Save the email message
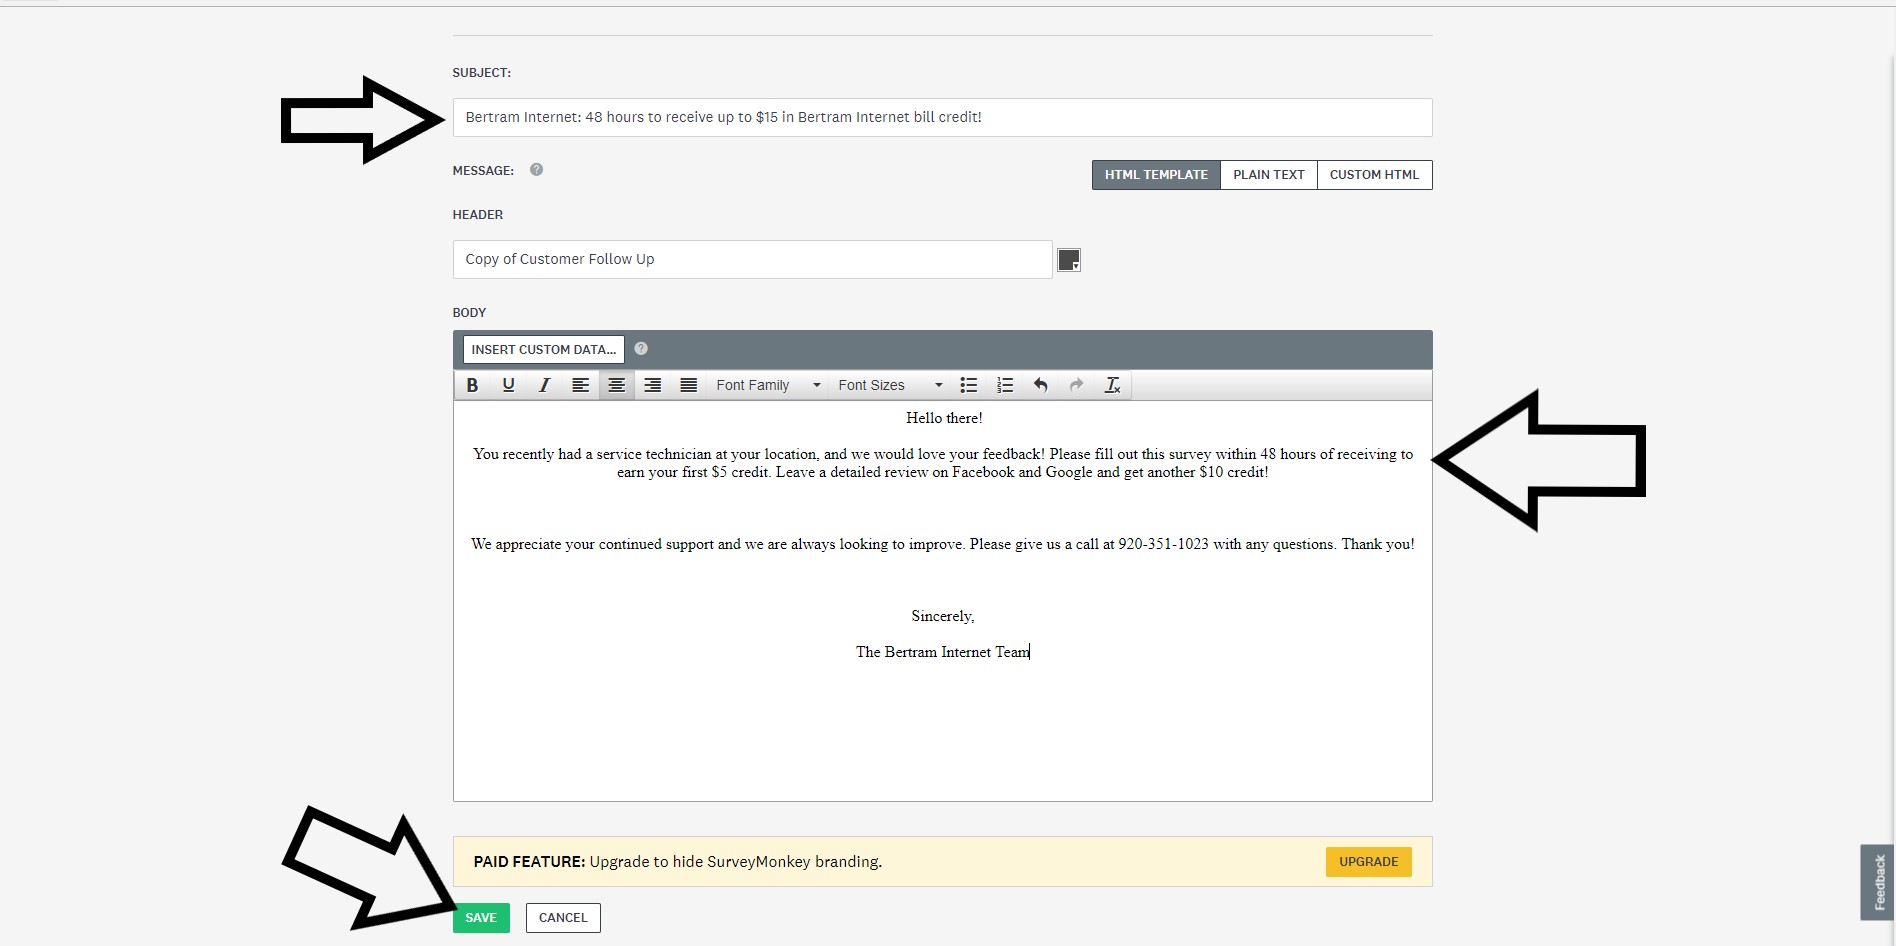This screenshot has width=1896, height=946. pyautogui.click(x=481, y=918)
